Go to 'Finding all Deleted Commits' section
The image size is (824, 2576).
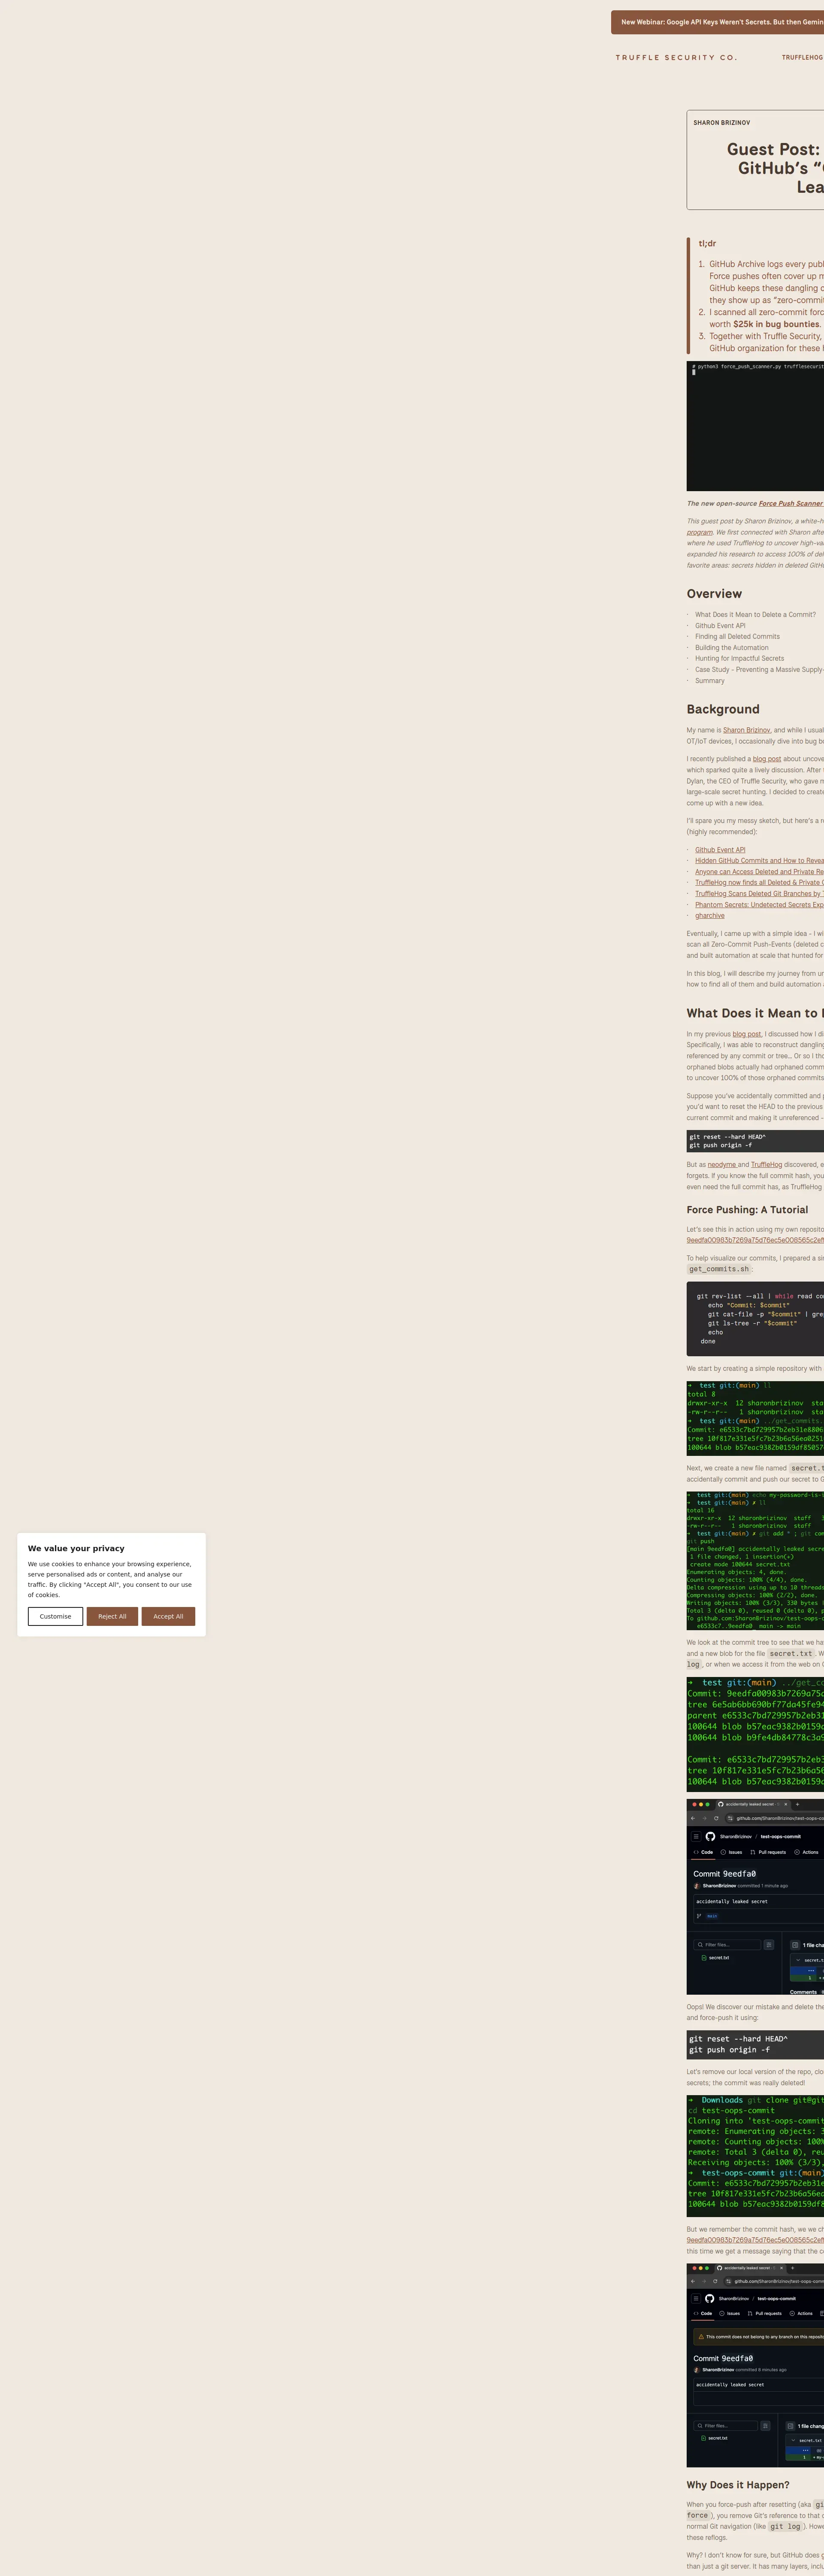[x=737, y=637]
